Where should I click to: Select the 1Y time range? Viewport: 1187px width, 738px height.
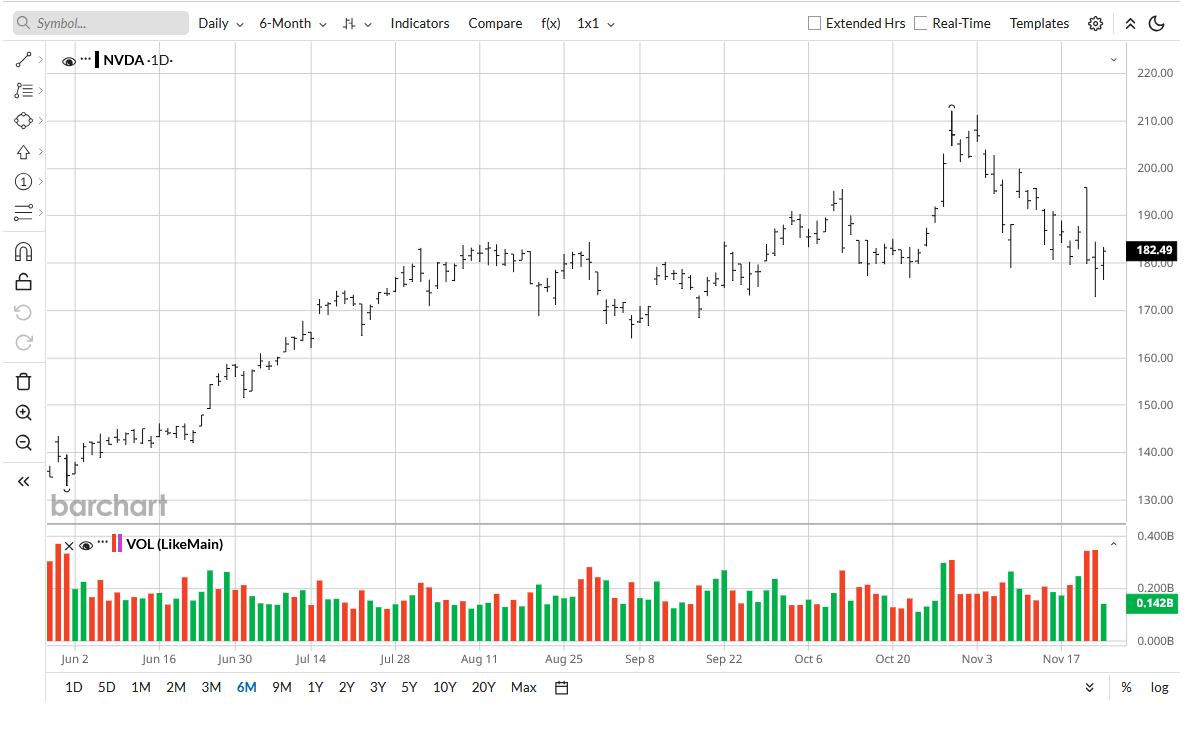316,688
